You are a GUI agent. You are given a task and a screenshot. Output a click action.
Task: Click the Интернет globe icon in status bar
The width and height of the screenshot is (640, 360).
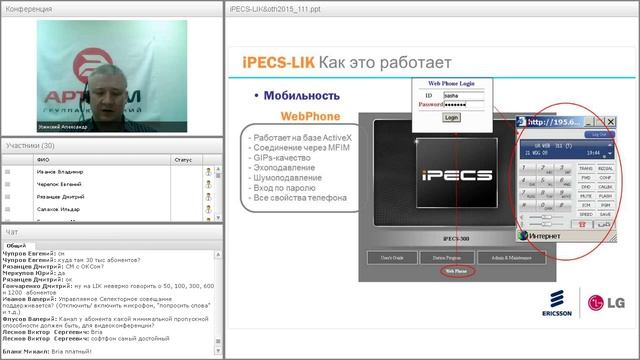pos(522,236)
